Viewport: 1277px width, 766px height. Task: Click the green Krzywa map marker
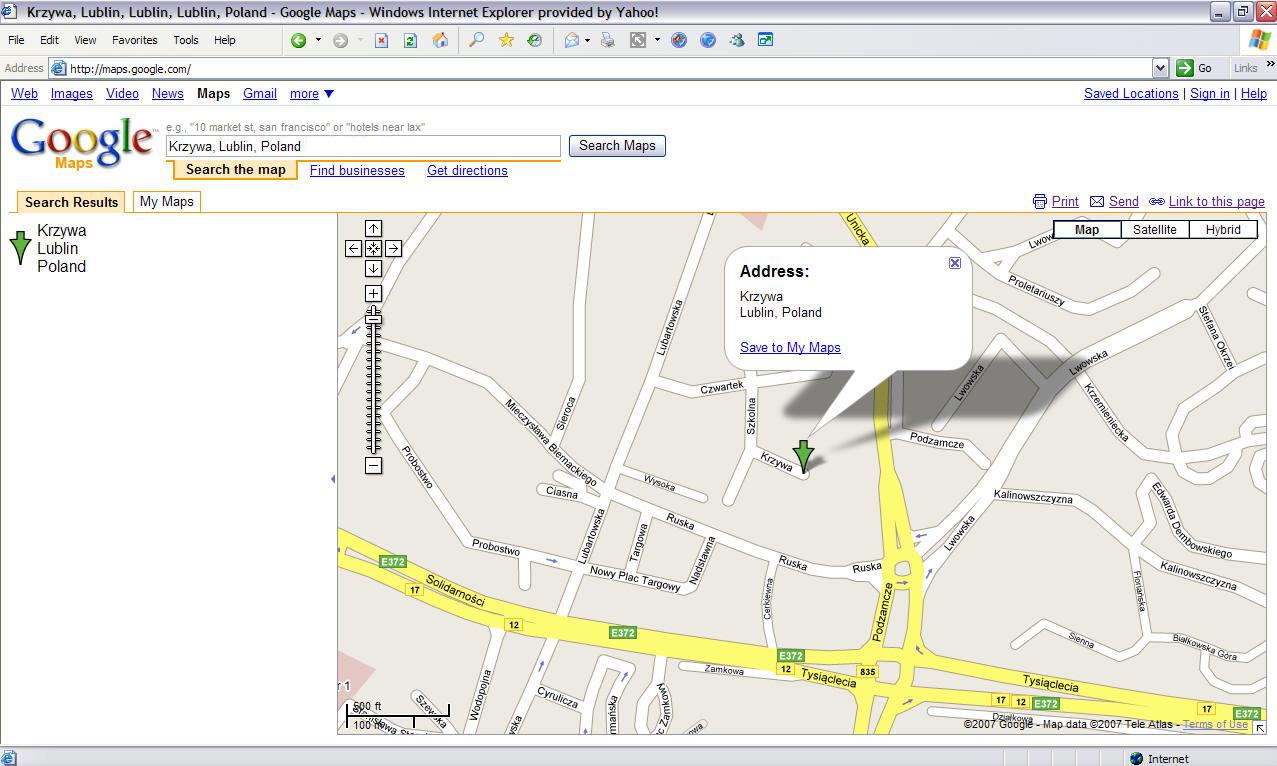pyautogui.click(x=803, y=456)
